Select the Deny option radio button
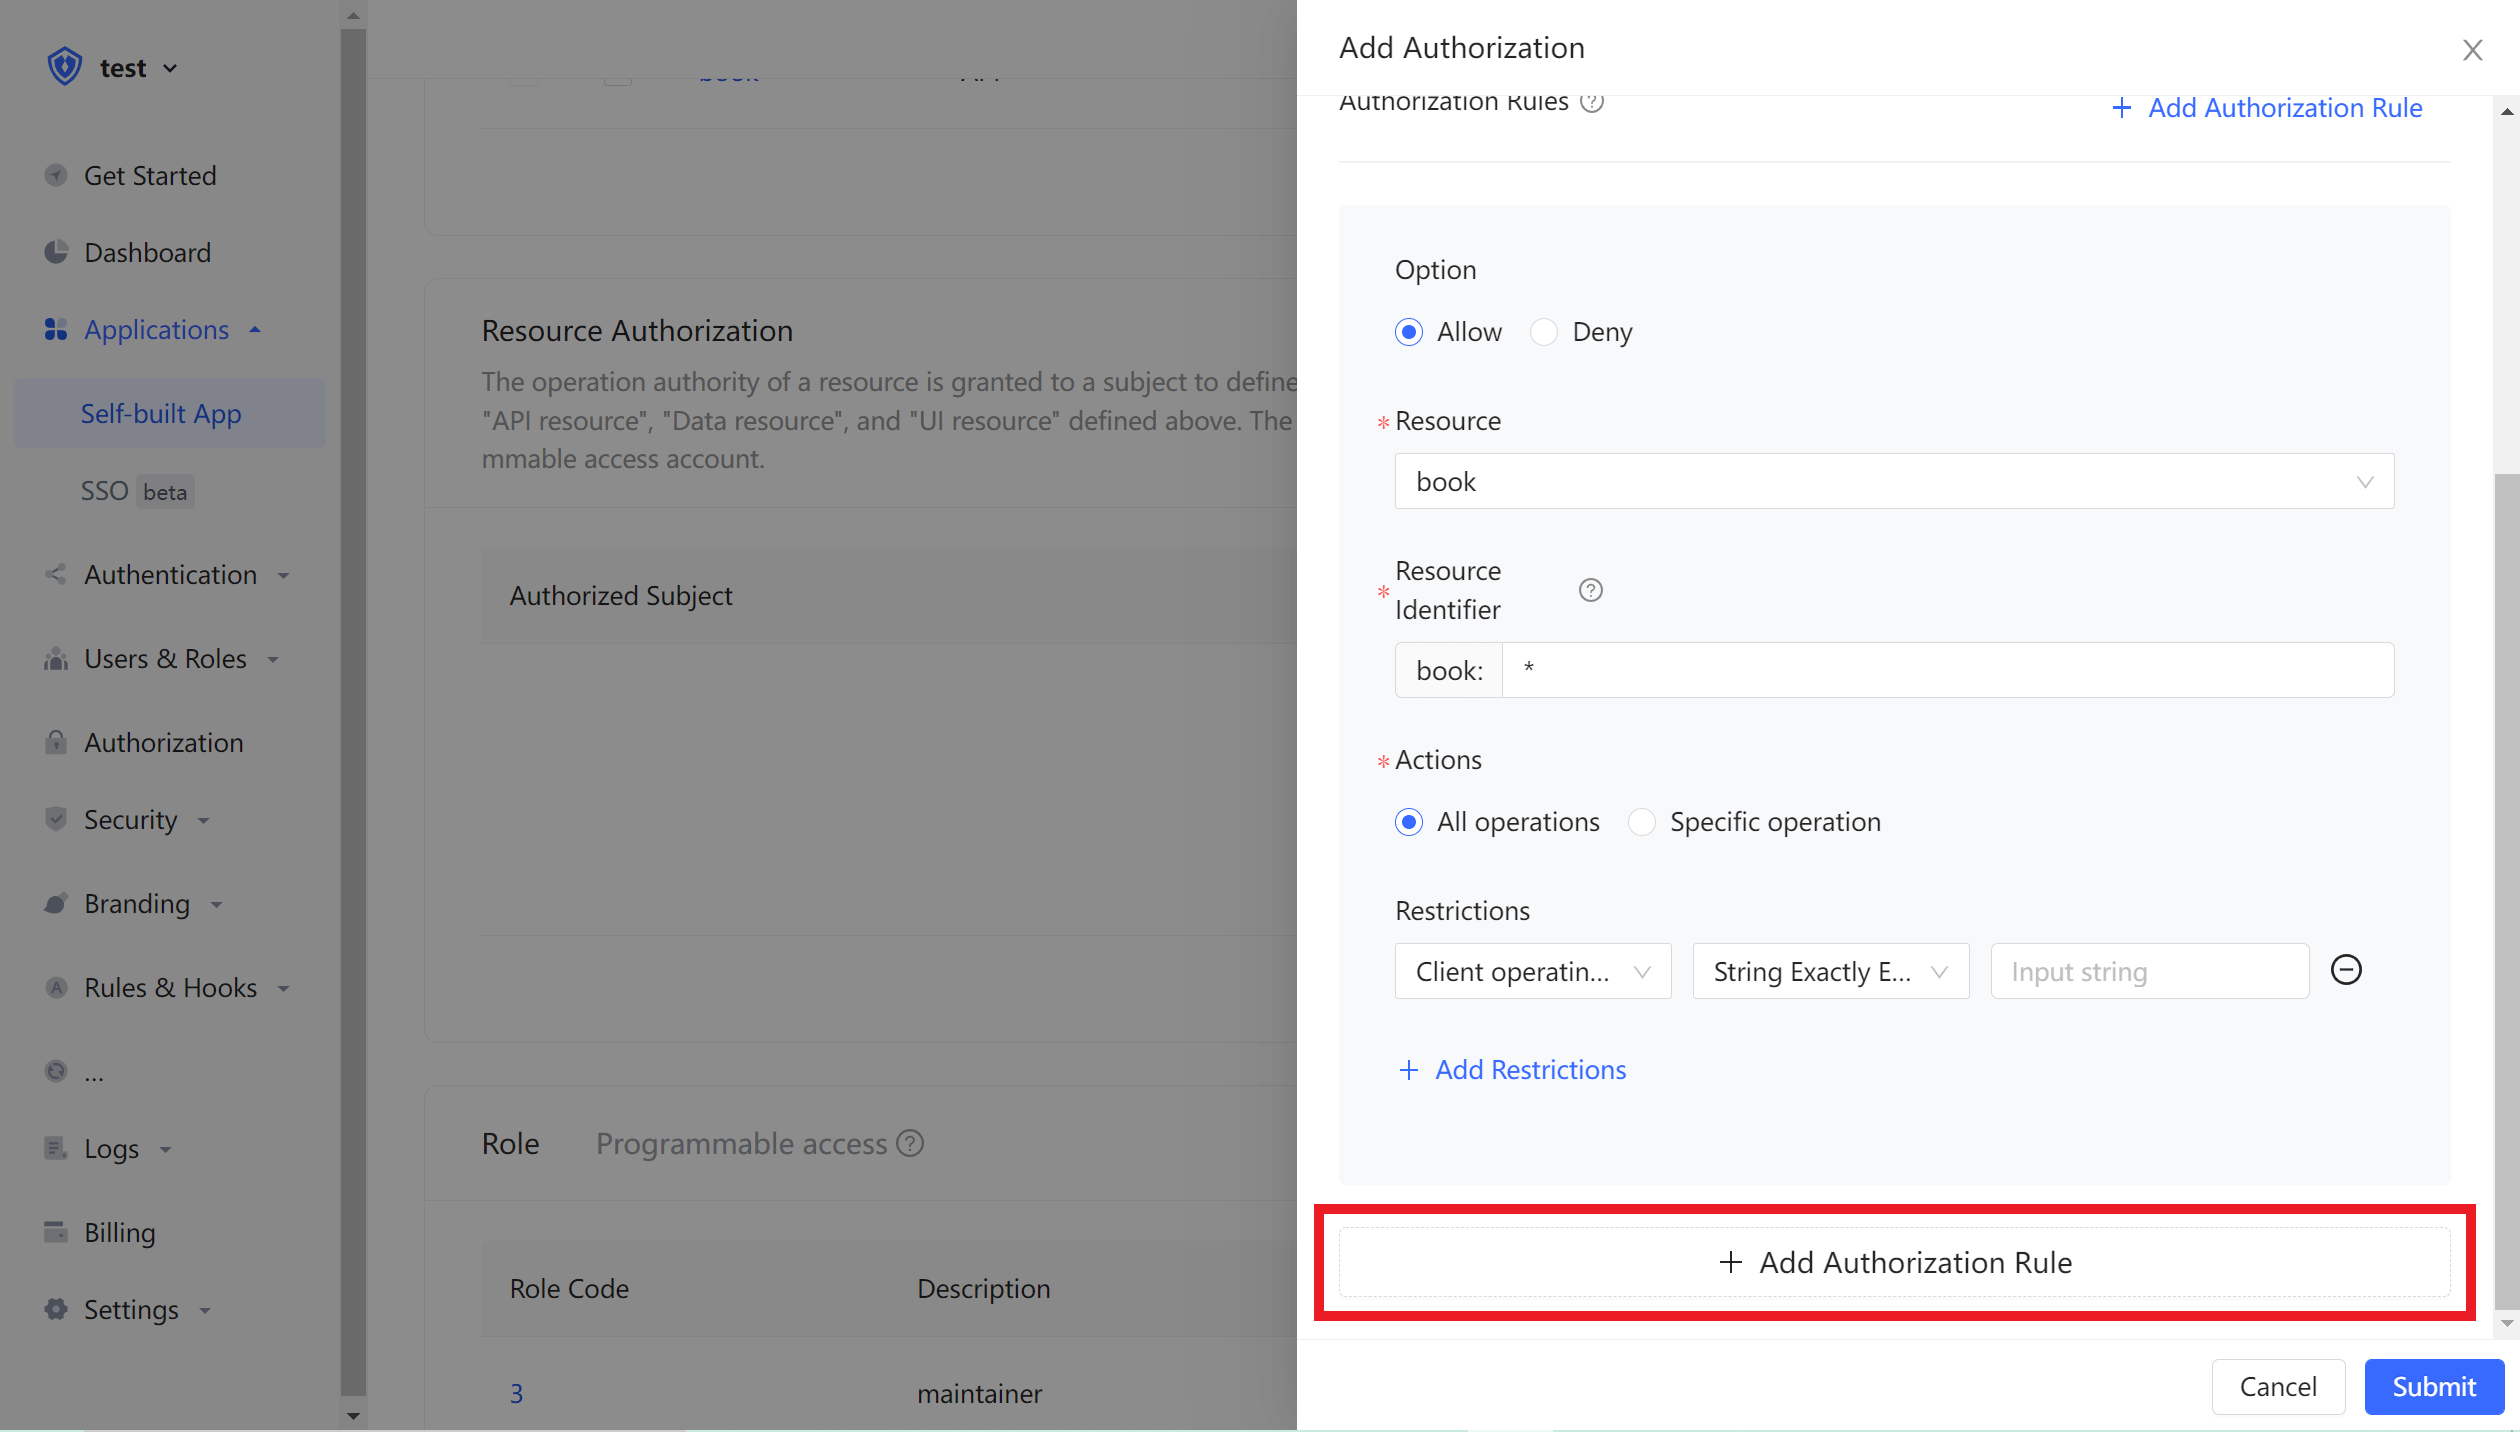 (x=1544, y=332)
